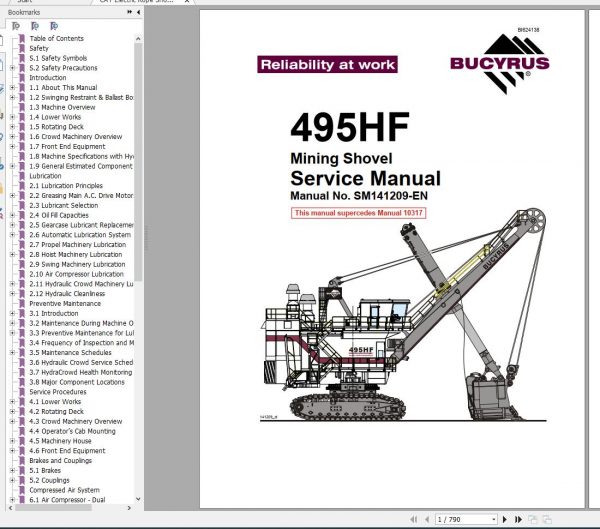Select 3.7 HydraCrowd Health Monitoring bookmark
600x529 pixels.
[80, 372]
